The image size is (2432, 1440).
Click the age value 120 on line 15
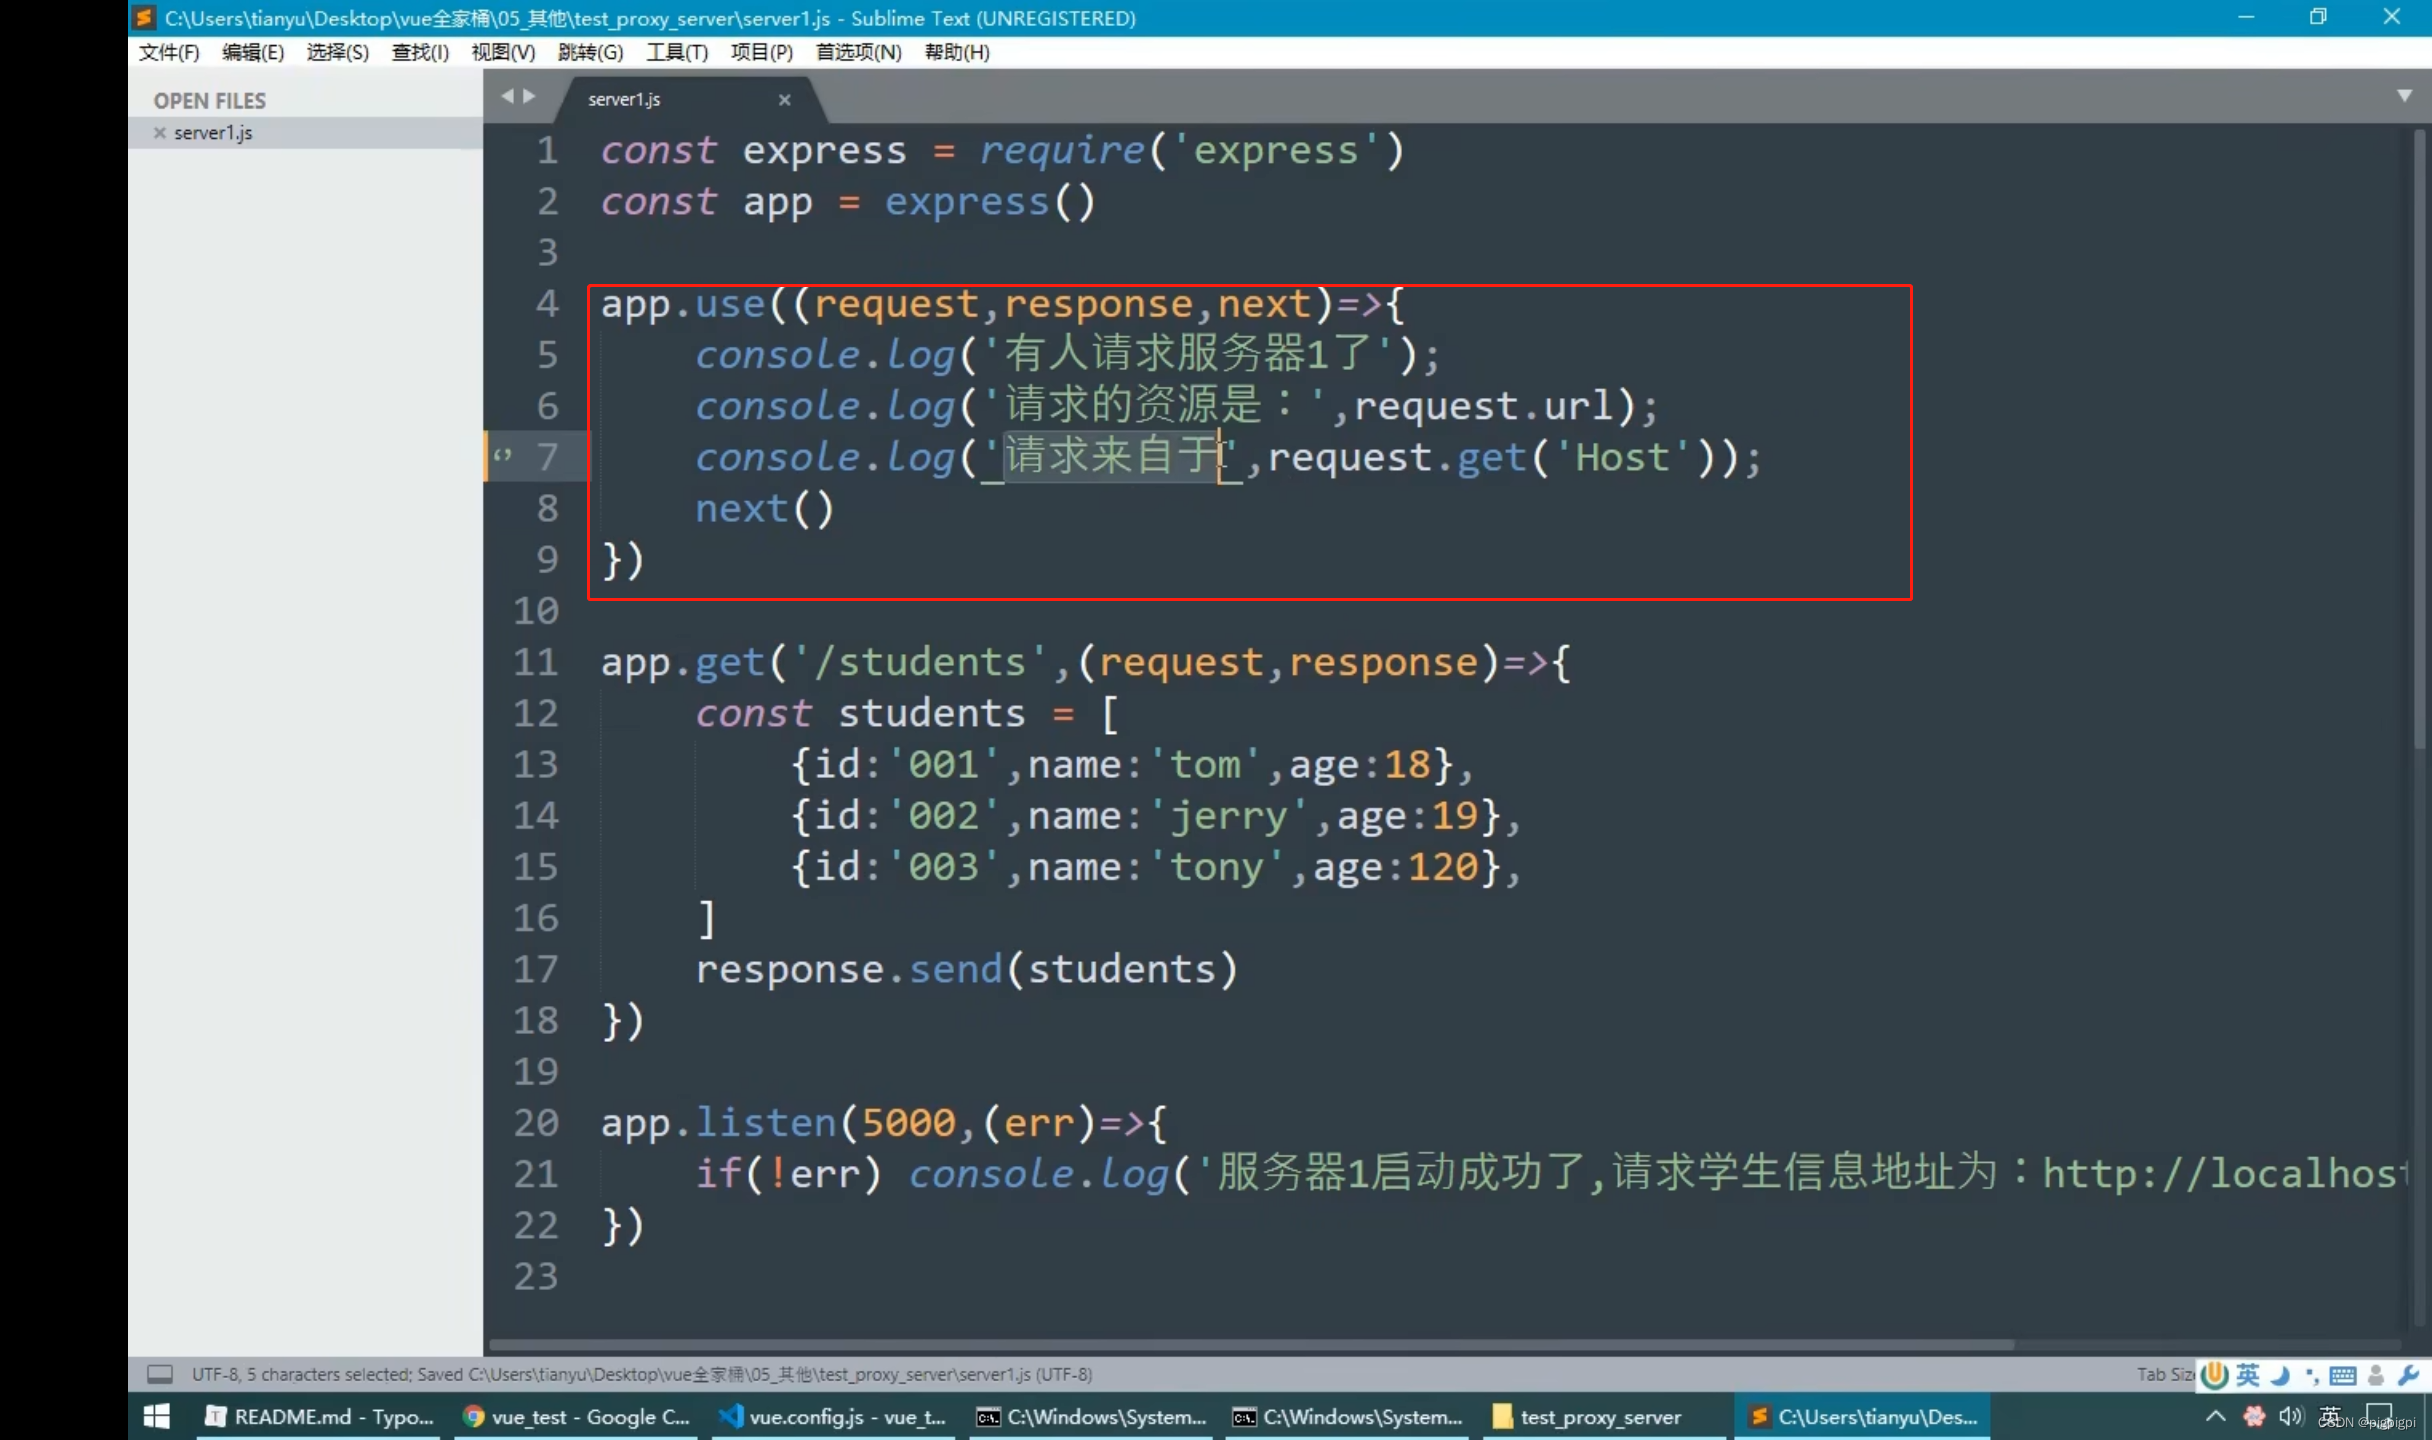1443,867
